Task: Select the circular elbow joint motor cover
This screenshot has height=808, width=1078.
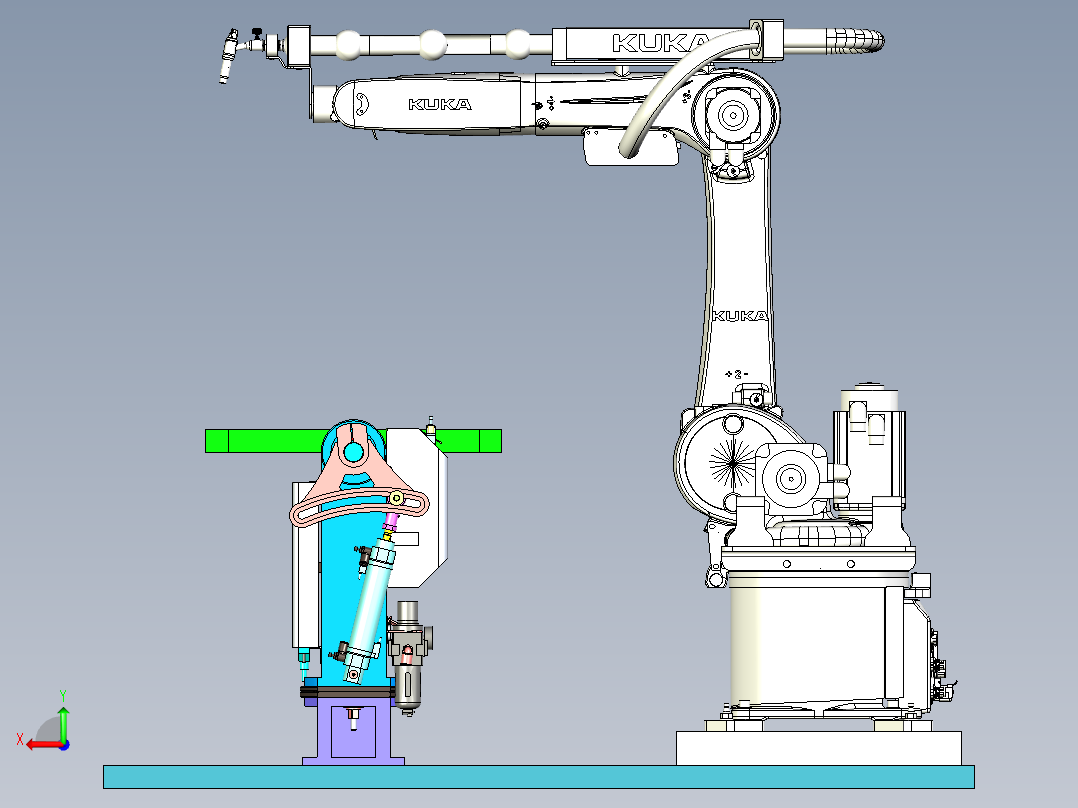Action: coord(733,115)
